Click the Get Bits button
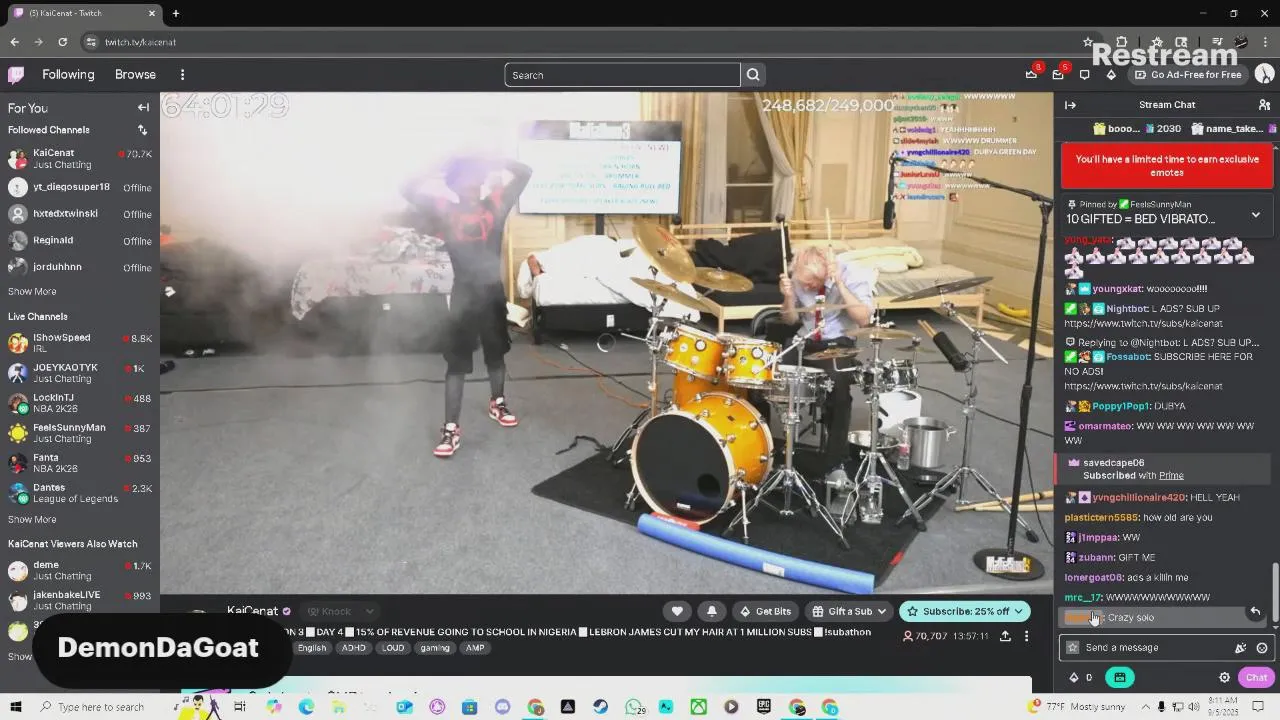Viewport: 1280px width, 720px height. [765, 611]
